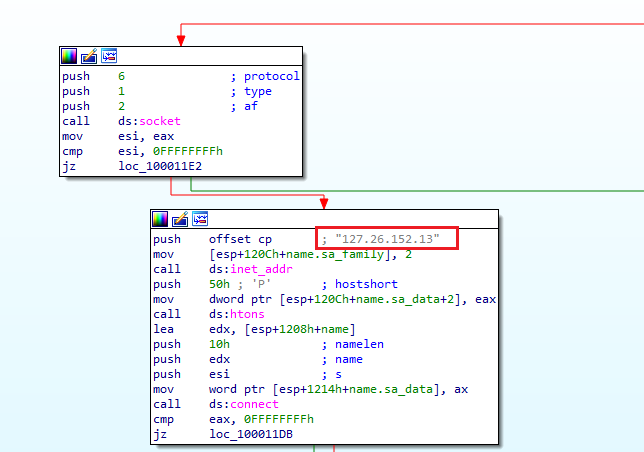Select 'ds:socket' call operand
This screenshot has width=644, height=452.
149,121
